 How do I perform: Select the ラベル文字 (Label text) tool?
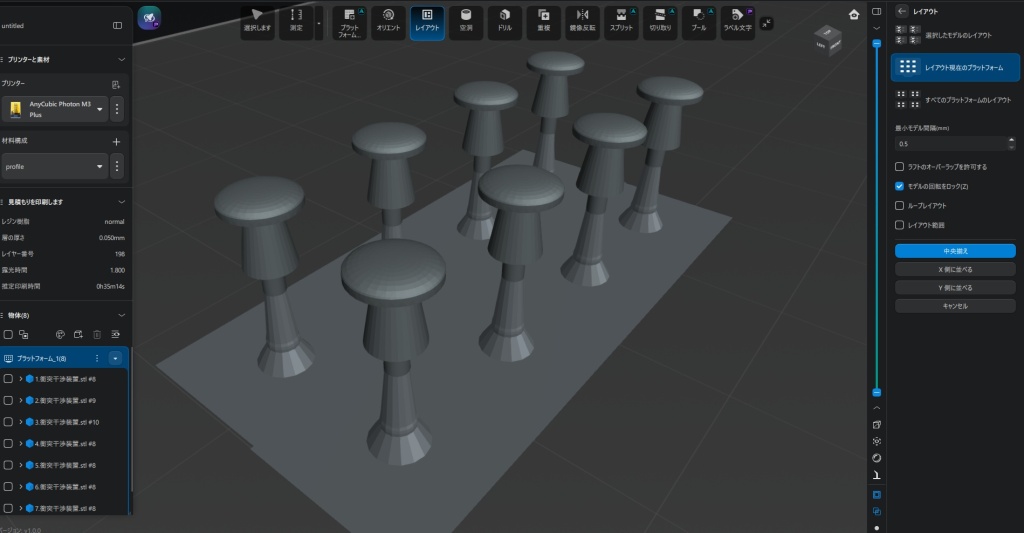[x=738, y=21]
